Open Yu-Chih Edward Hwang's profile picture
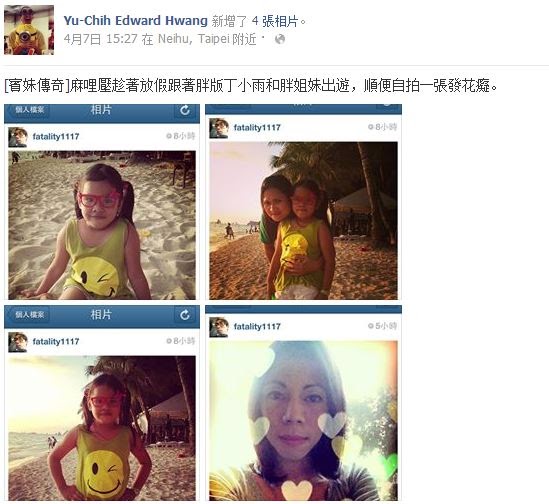The height and width of the screenshot is (504, 549). click(29, 30)
